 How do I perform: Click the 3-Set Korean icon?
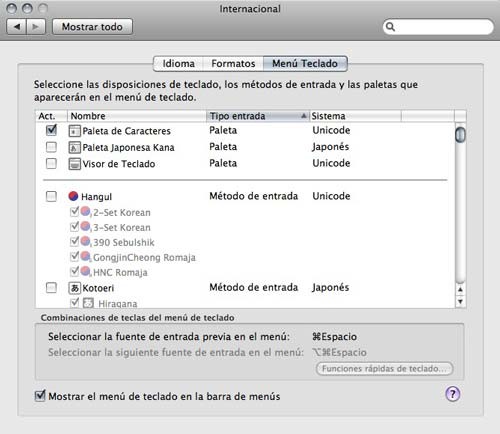pyautogui.click(x=86, y=227)
